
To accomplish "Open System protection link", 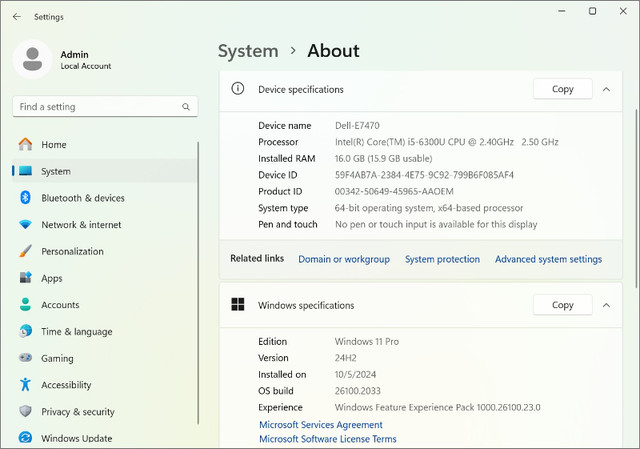I will (x=442, y=259).
